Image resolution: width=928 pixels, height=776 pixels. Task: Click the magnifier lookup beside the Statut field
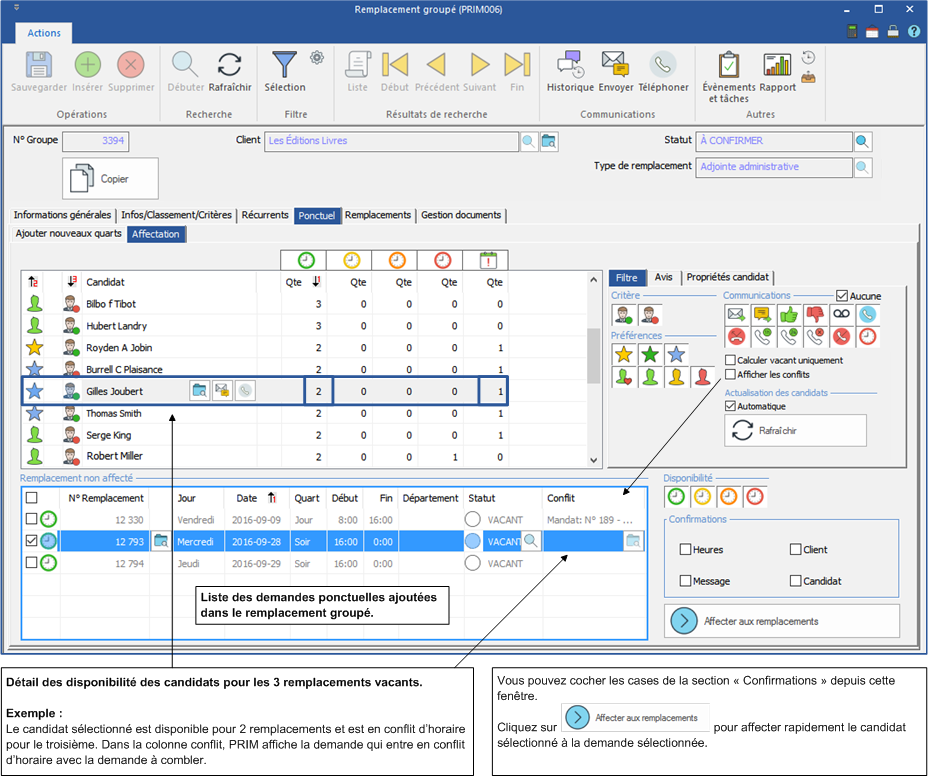coord(862,141)
